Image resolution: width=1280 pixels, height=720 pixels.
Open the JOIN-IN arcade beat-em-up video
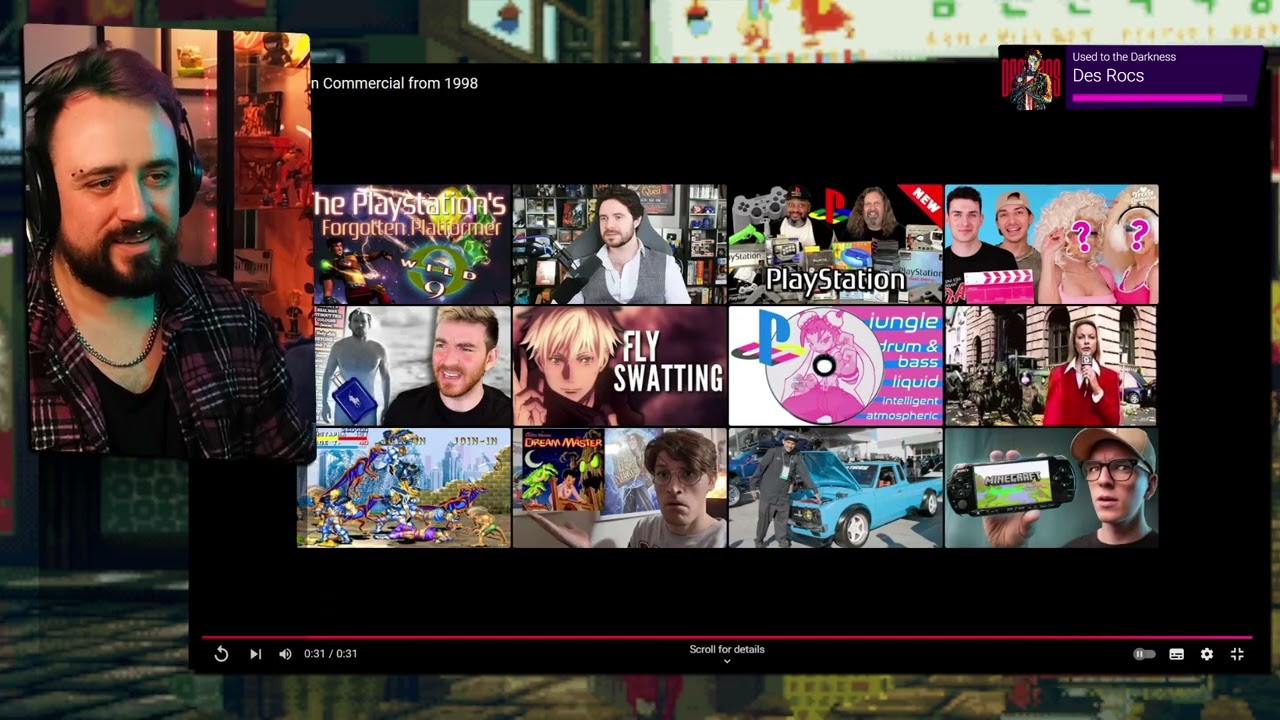[x=404, y=488]
